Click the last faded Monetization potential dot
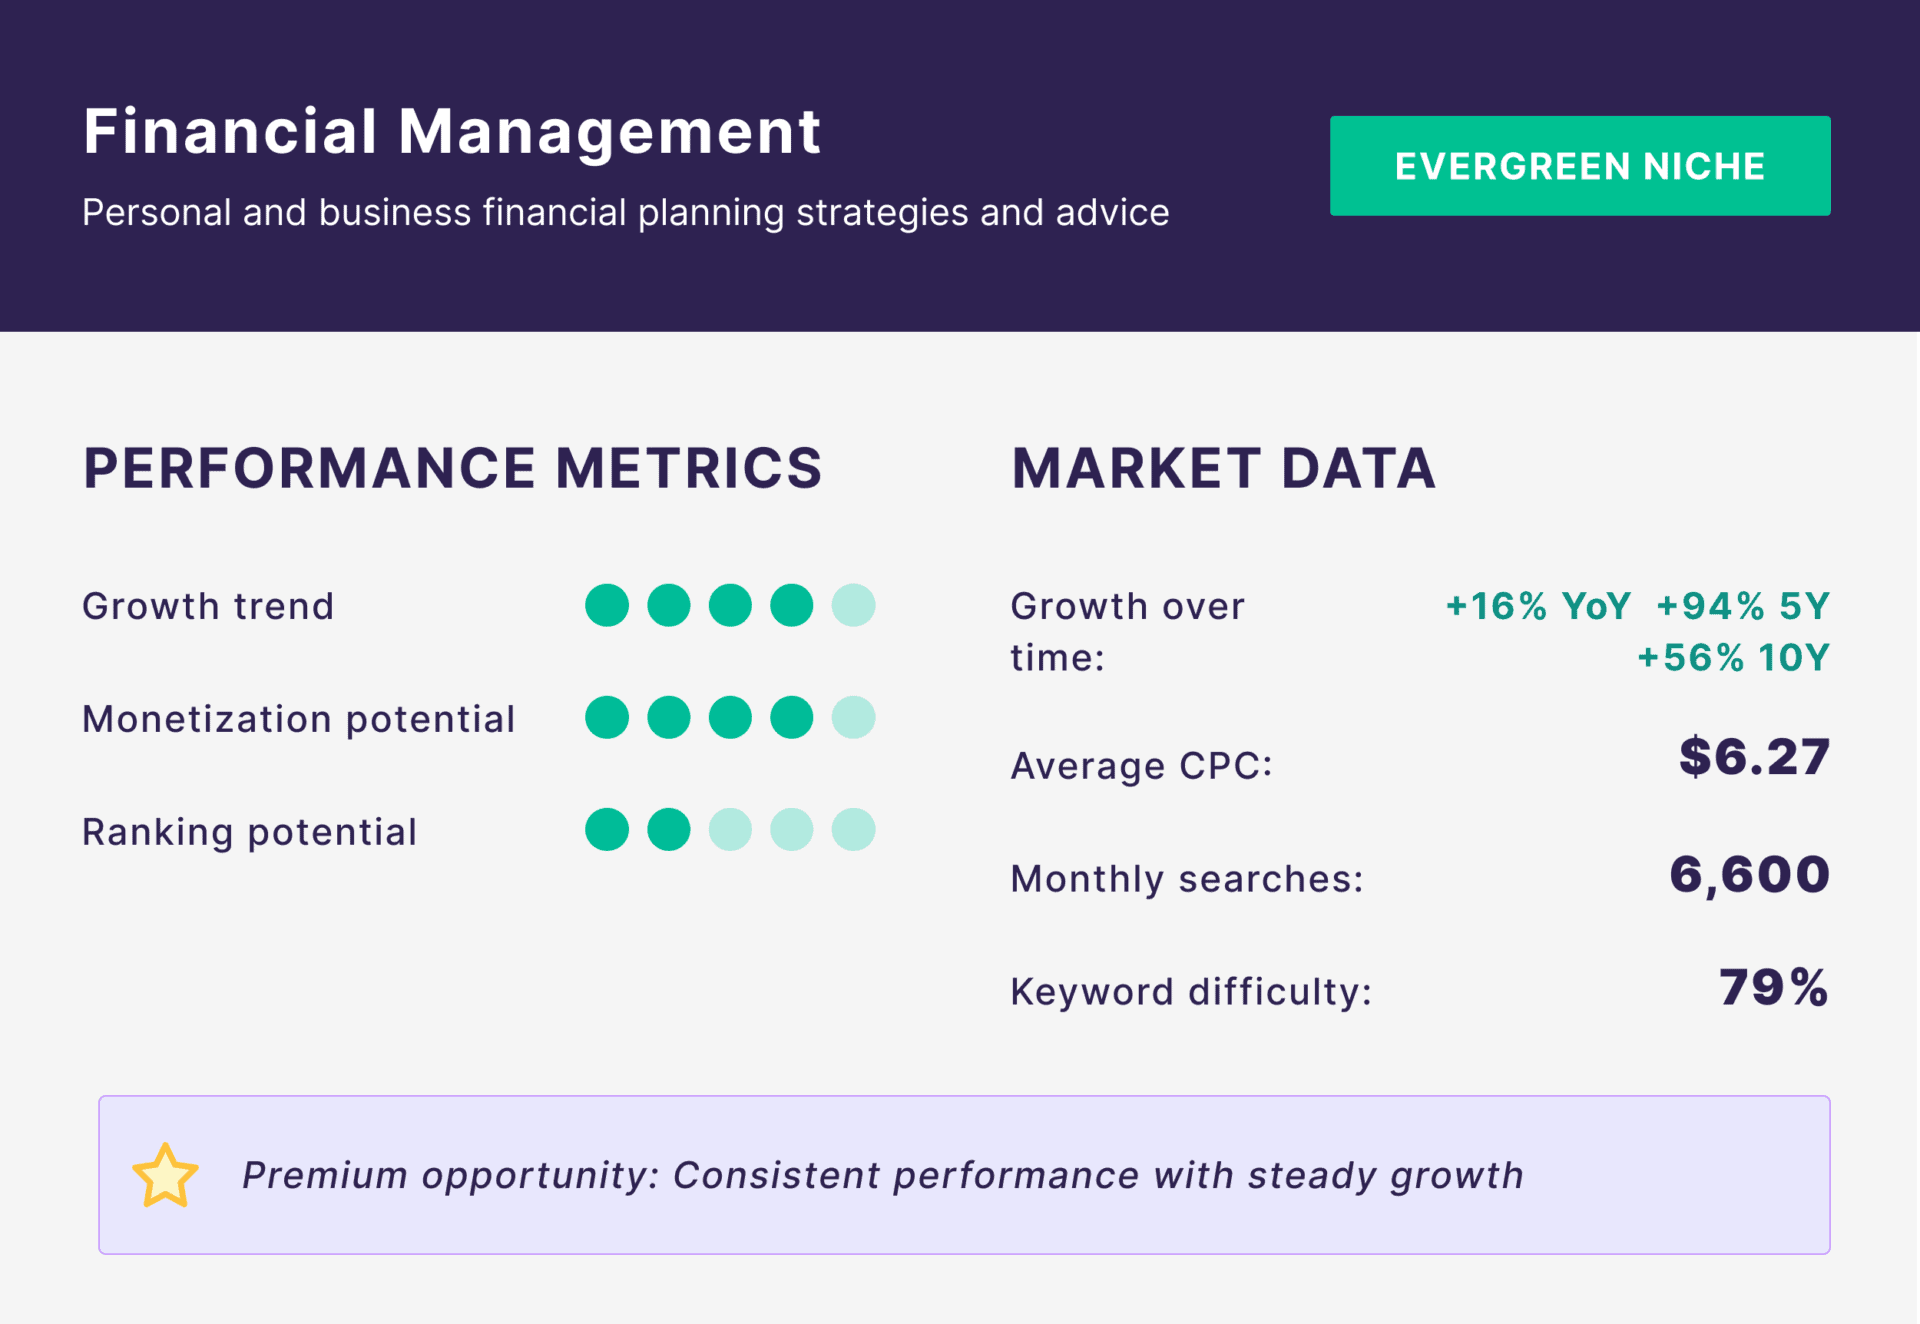This screenshot has height=1324, width=1920. click(853, 718)
